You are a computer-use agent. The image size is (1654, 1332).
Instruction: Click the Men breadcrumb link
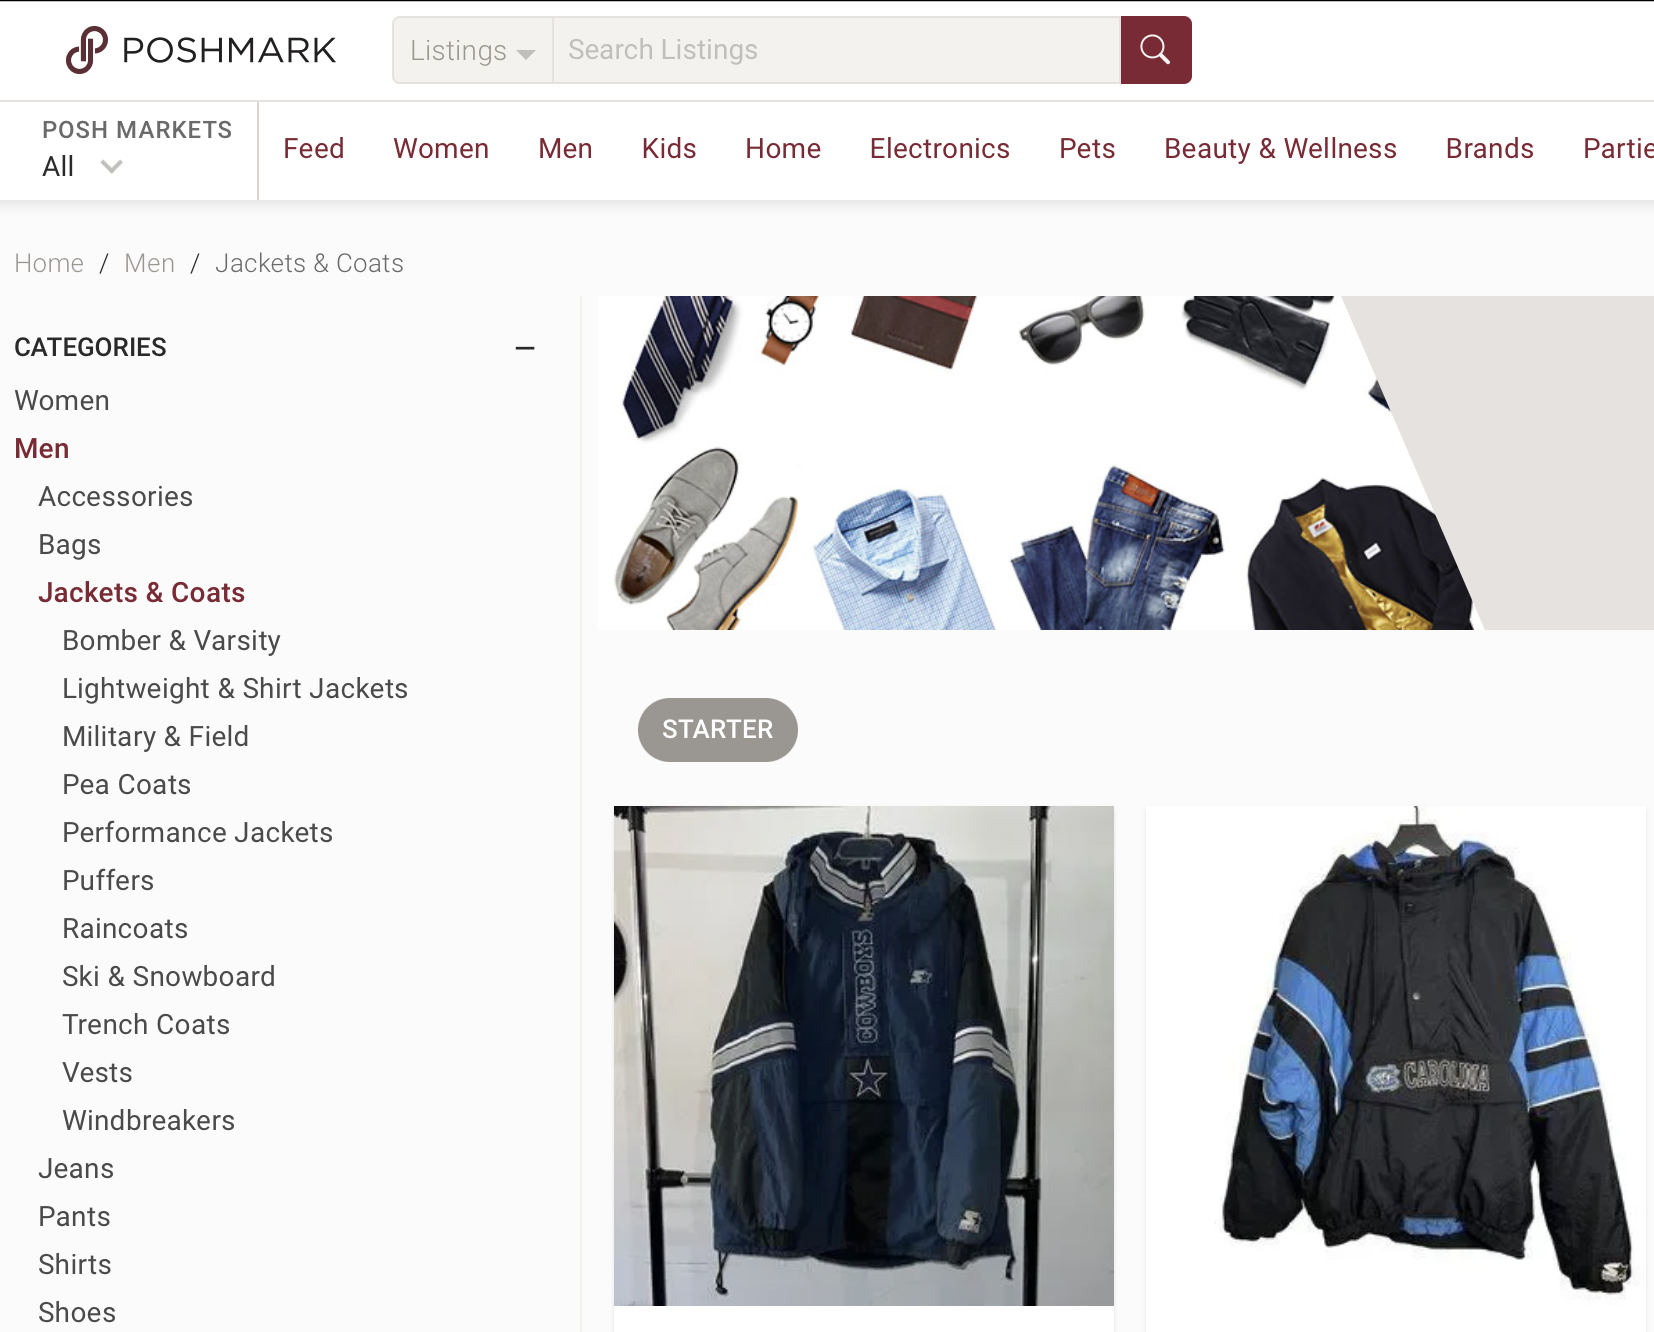pos(150,263)
